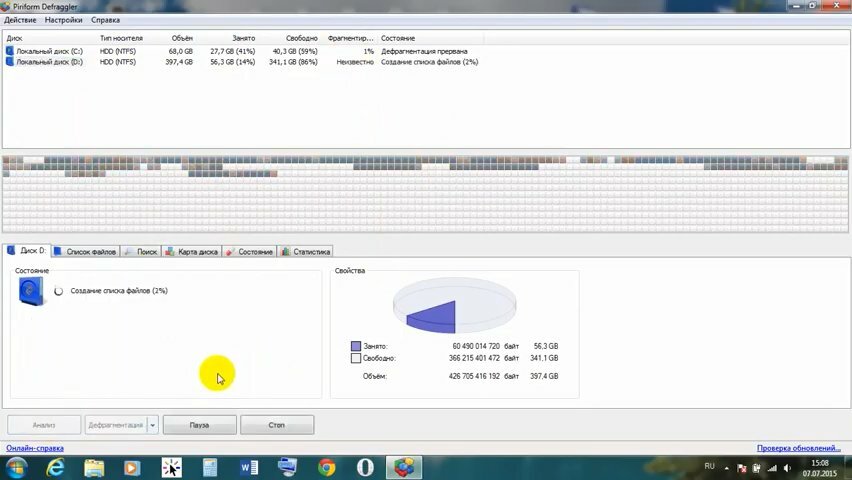
Task: Click the Состояние tab icon
Action: (x=230, y=251)
